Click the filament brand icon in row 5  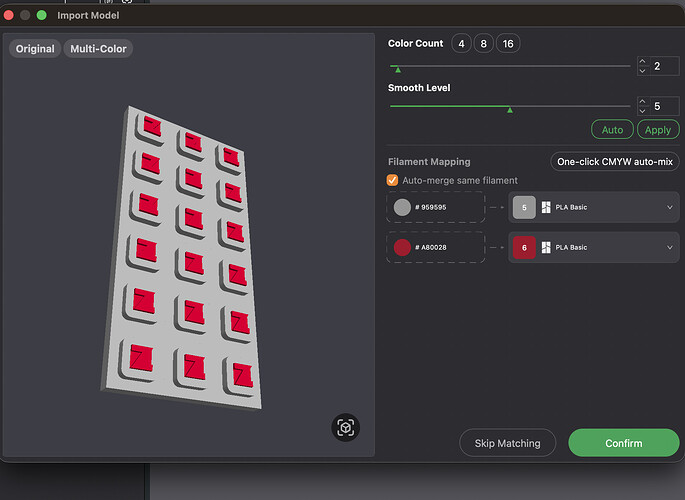(546, 207)
